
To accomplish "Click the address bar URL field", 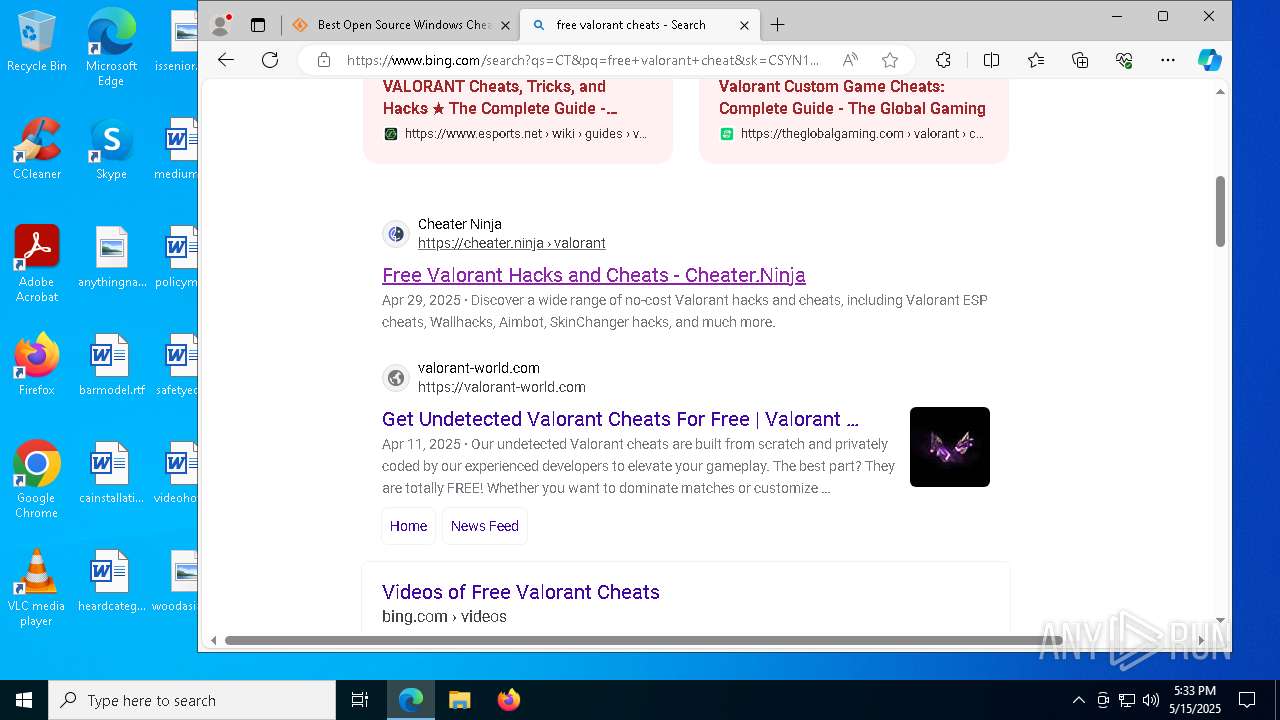I will pos(583,60).
